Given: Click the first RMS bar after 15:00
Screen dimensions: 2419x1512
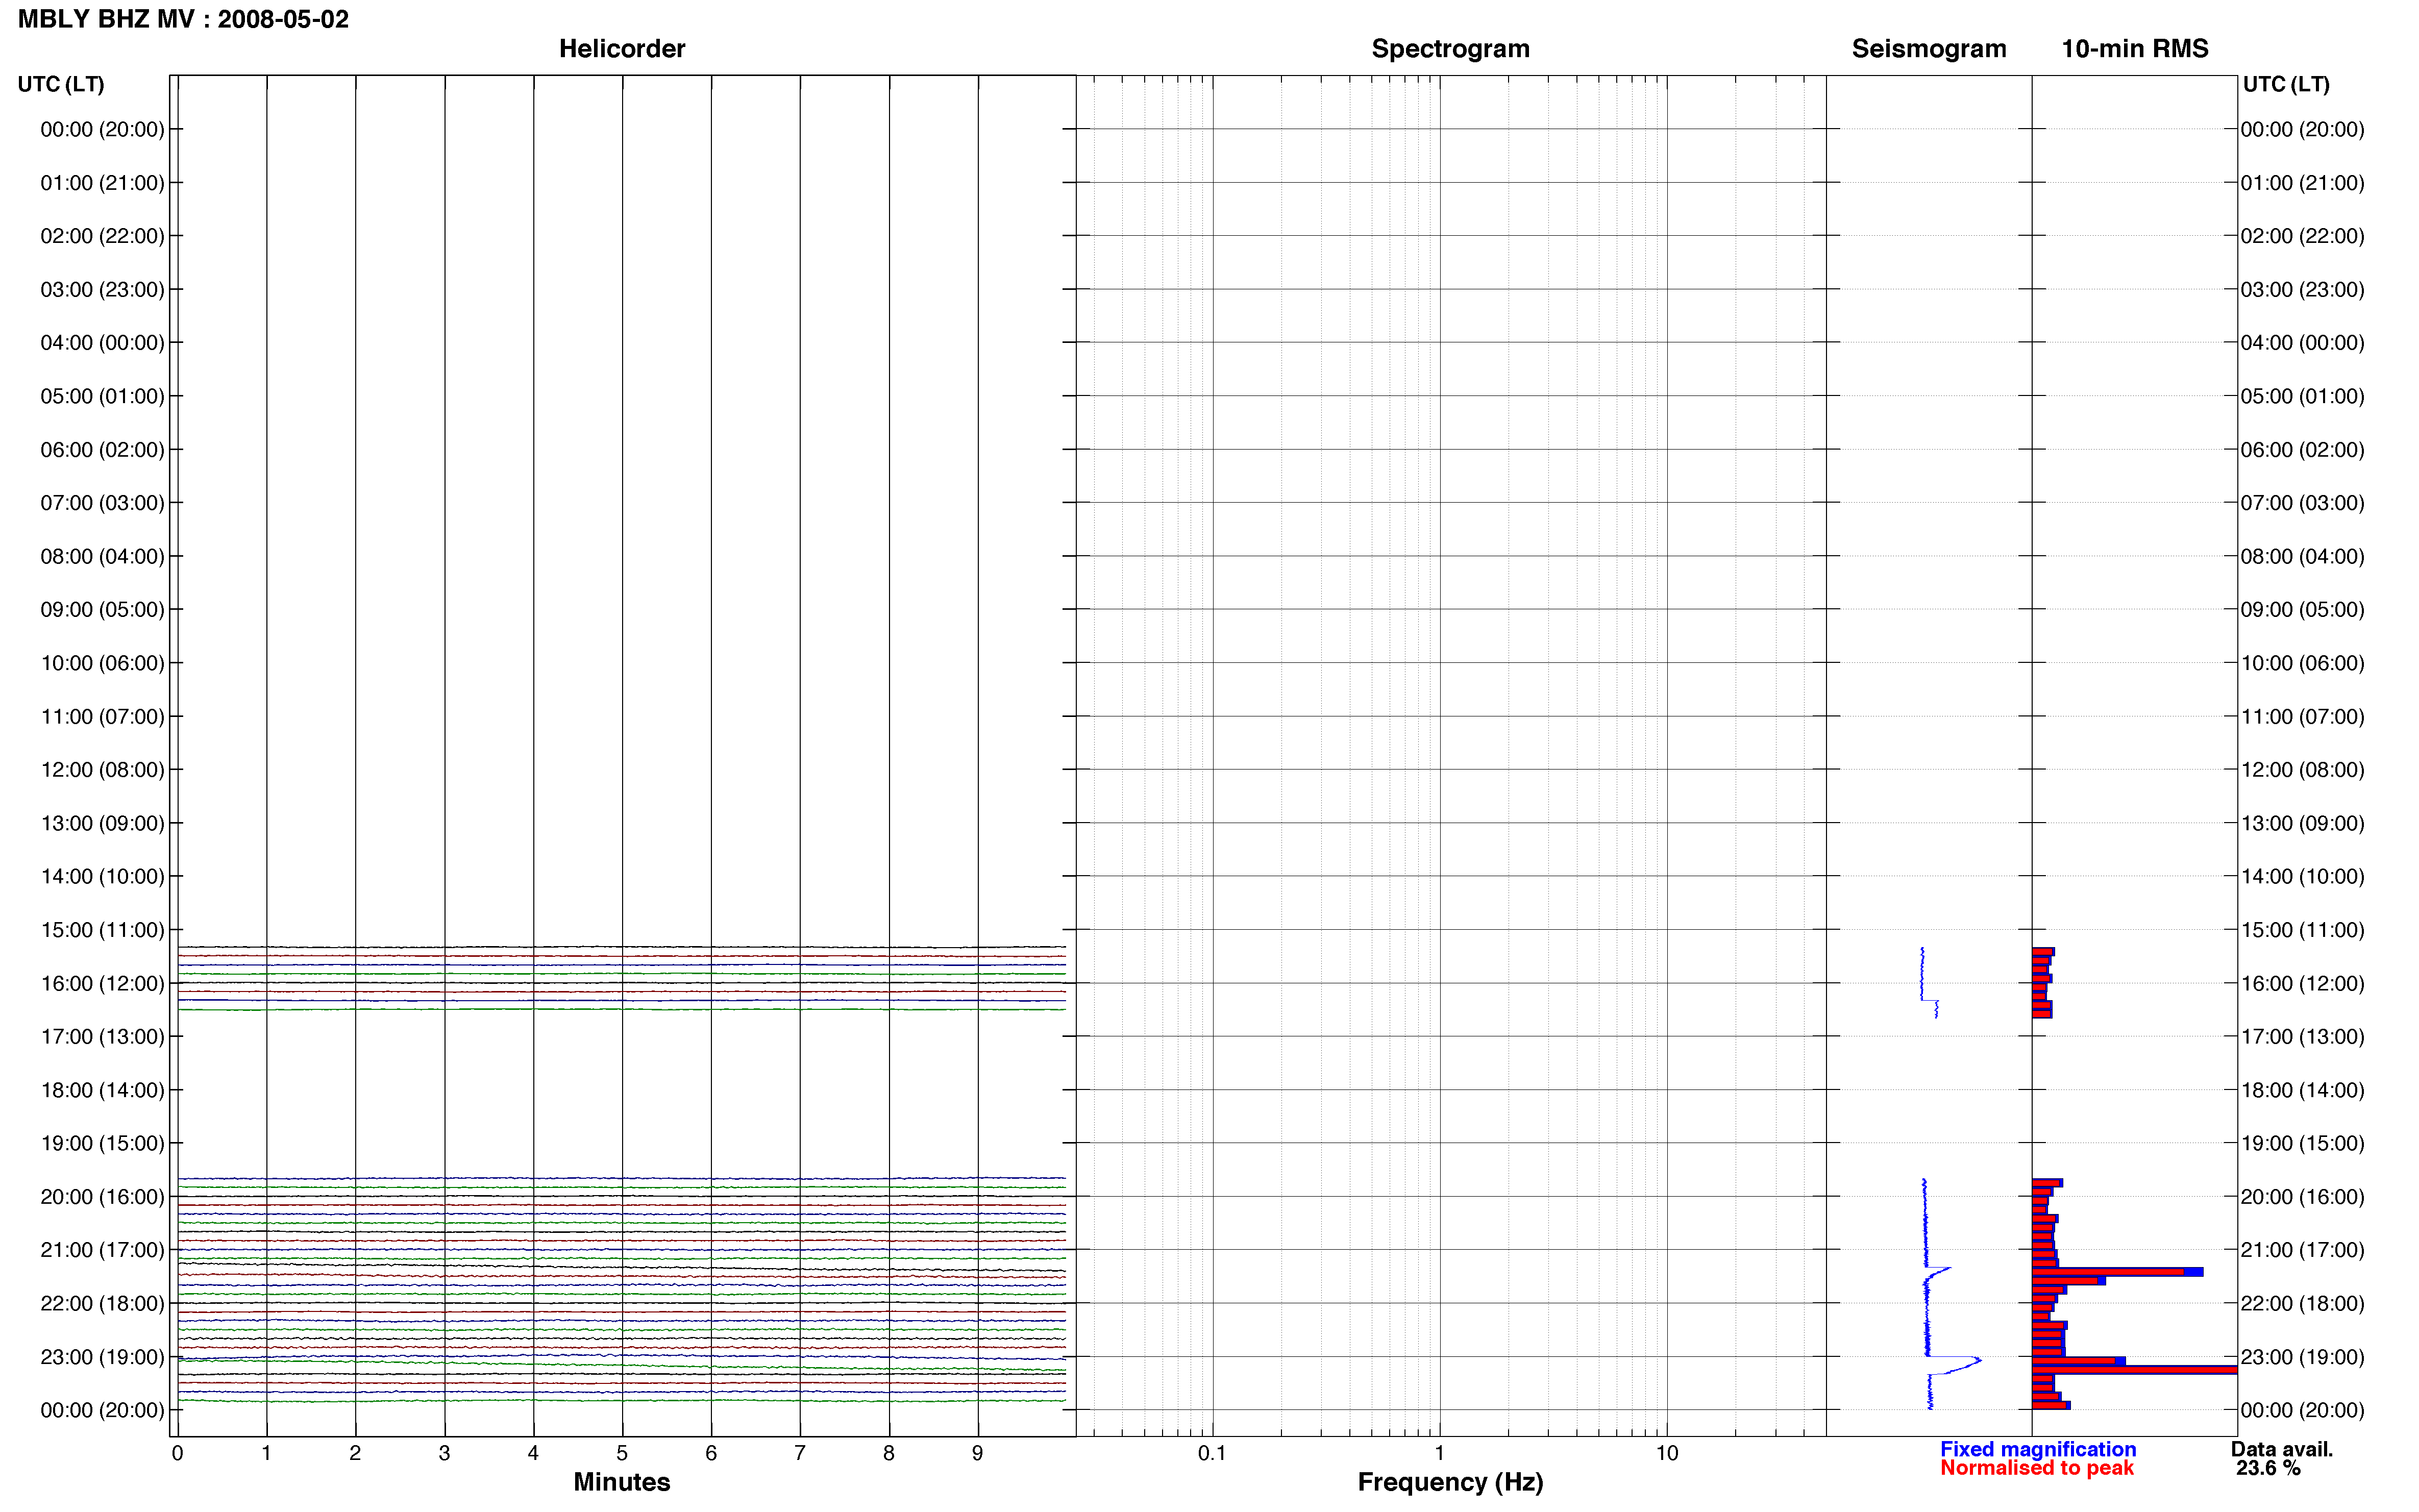Looking at the screenshot, I should [2043, 952].
